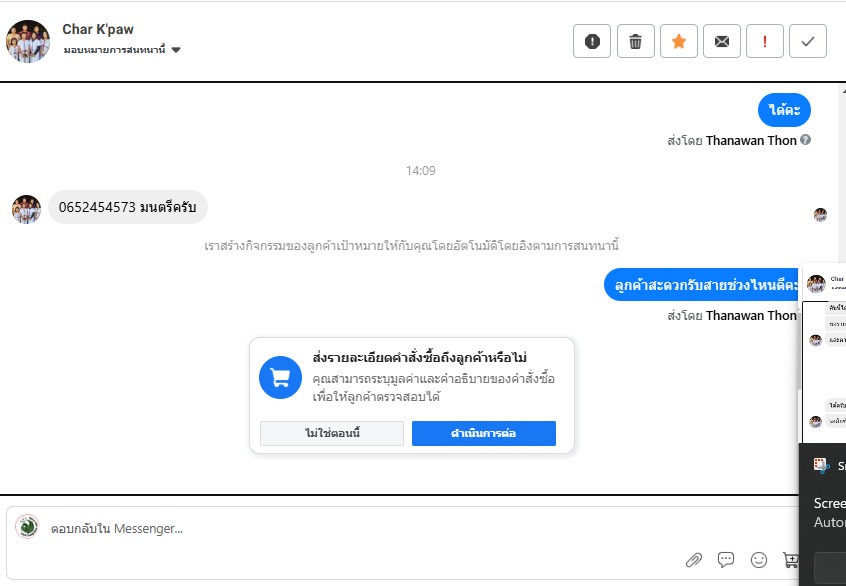Click the attach file paperclip icon
This screenshot has width=846, height=586.
click(693, 560)
